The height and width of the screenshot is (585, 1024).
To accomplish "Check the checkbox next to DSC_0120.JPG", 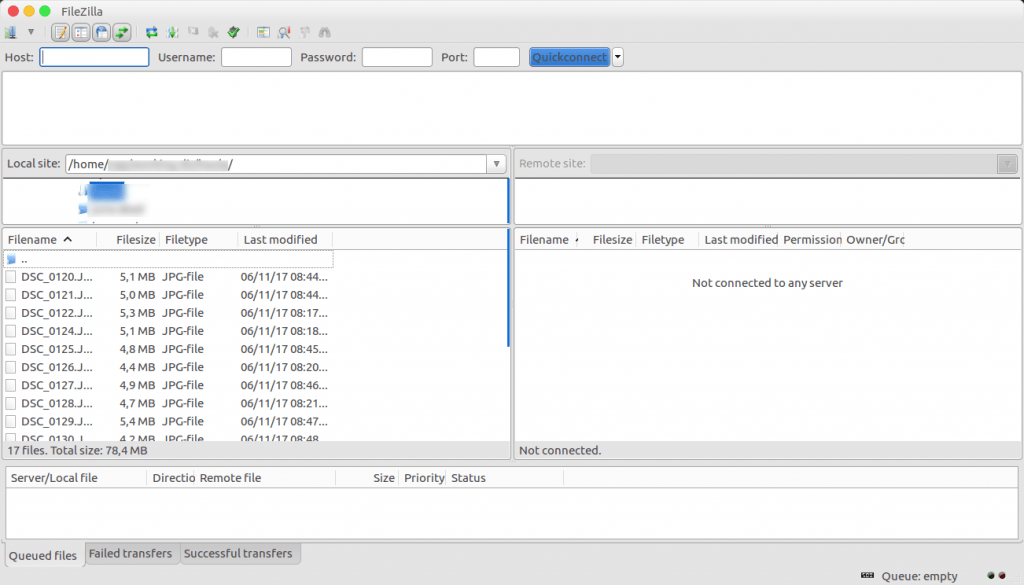I will 10,276.
